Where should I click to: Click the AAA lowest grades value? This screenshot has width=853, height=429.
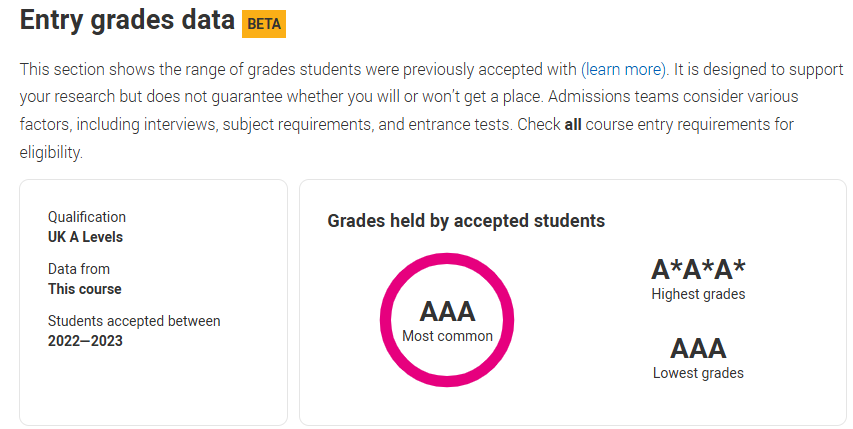click(x=699, y=349)
